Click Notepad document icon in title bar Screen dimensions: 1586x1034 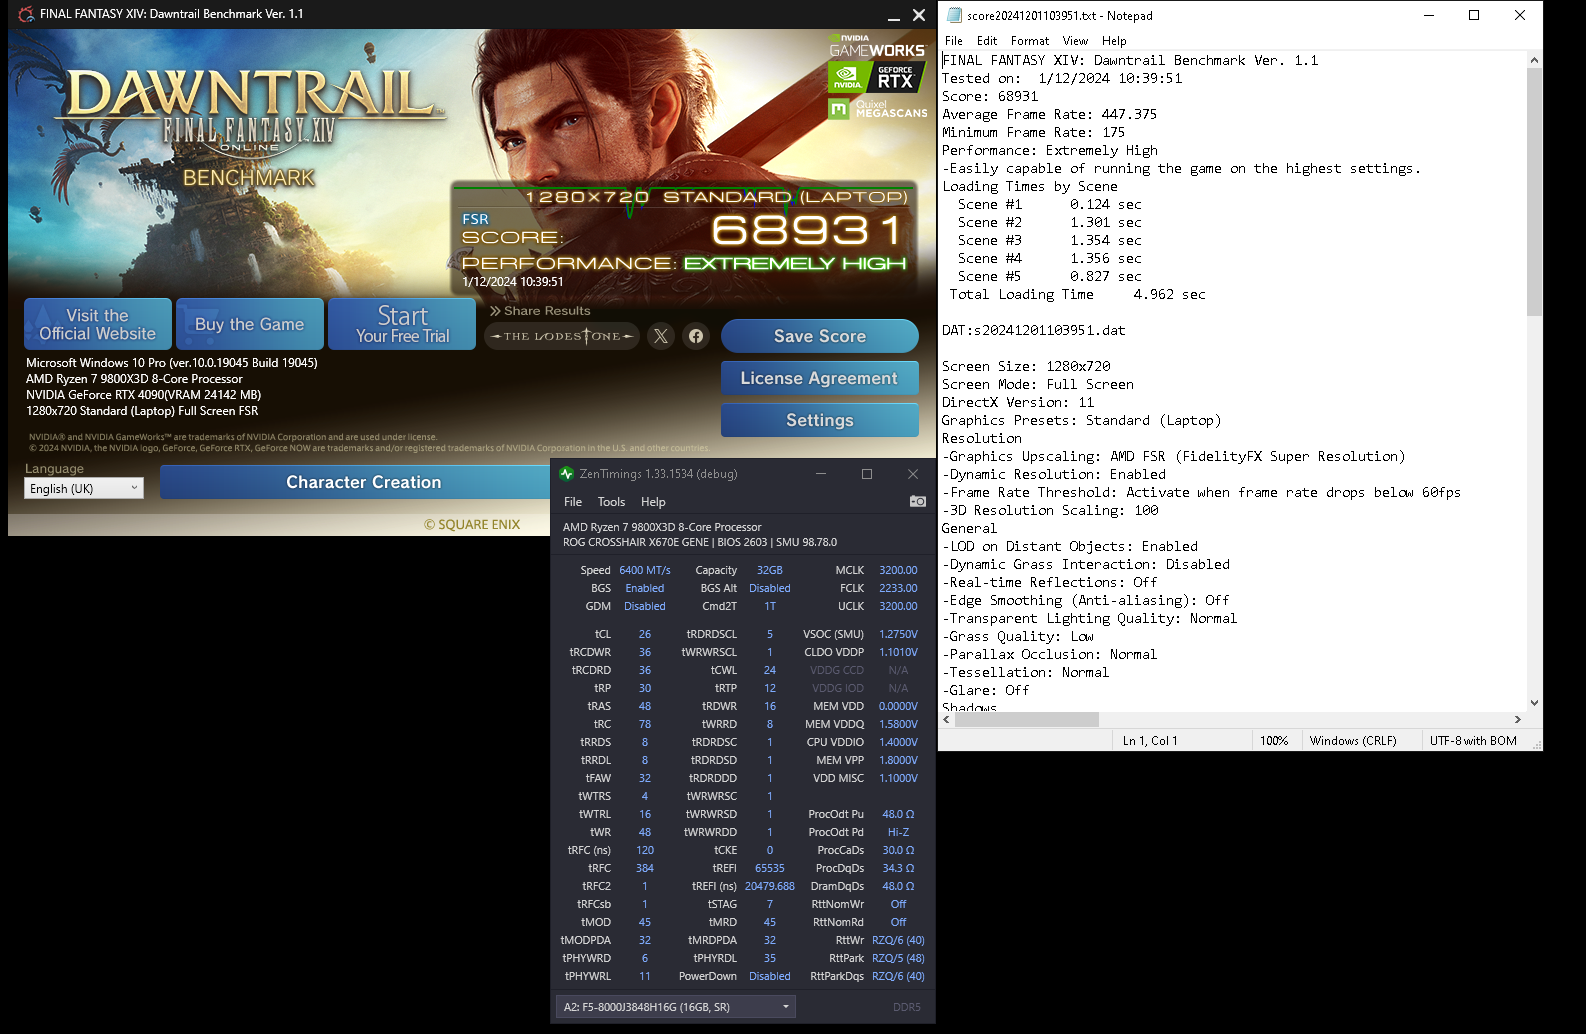(x=954, y=15)
